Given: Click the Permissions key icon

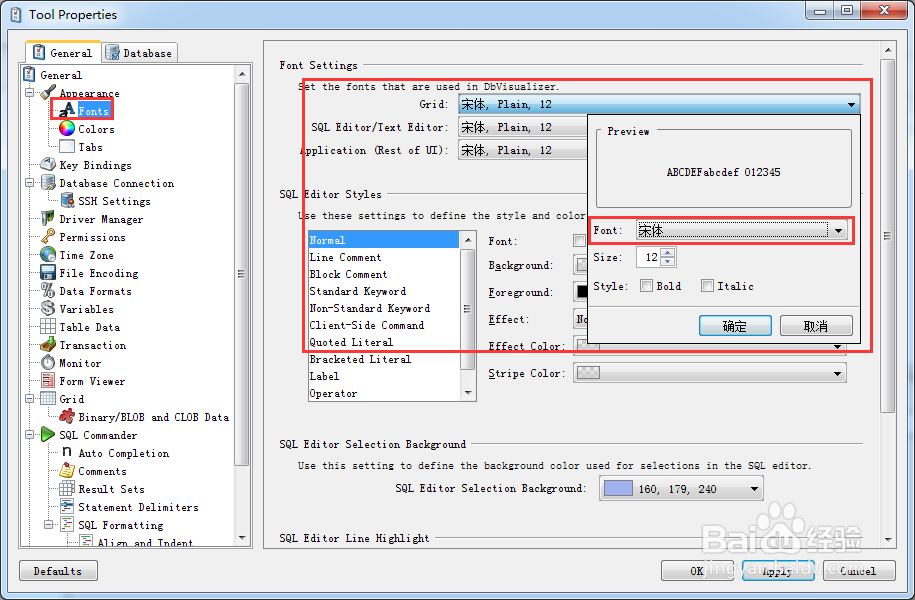Looking at the screenshot, I should click(x=48, y=236).
